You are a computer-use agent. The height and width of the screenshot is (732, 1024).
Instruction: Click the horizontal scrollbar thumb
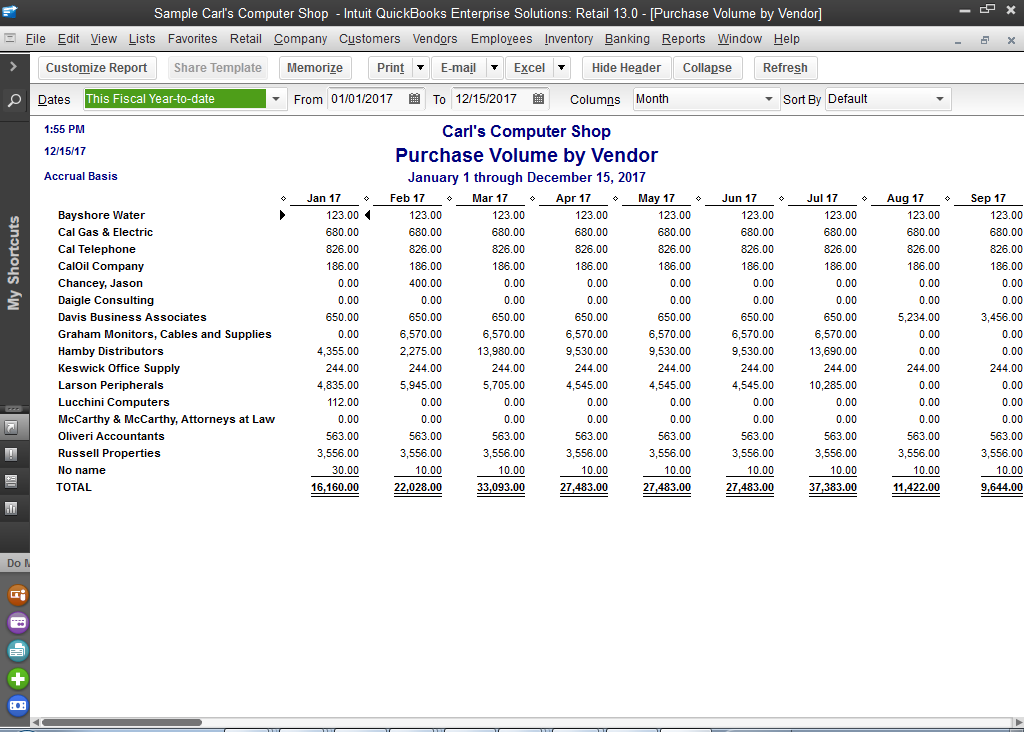(121, 722)
